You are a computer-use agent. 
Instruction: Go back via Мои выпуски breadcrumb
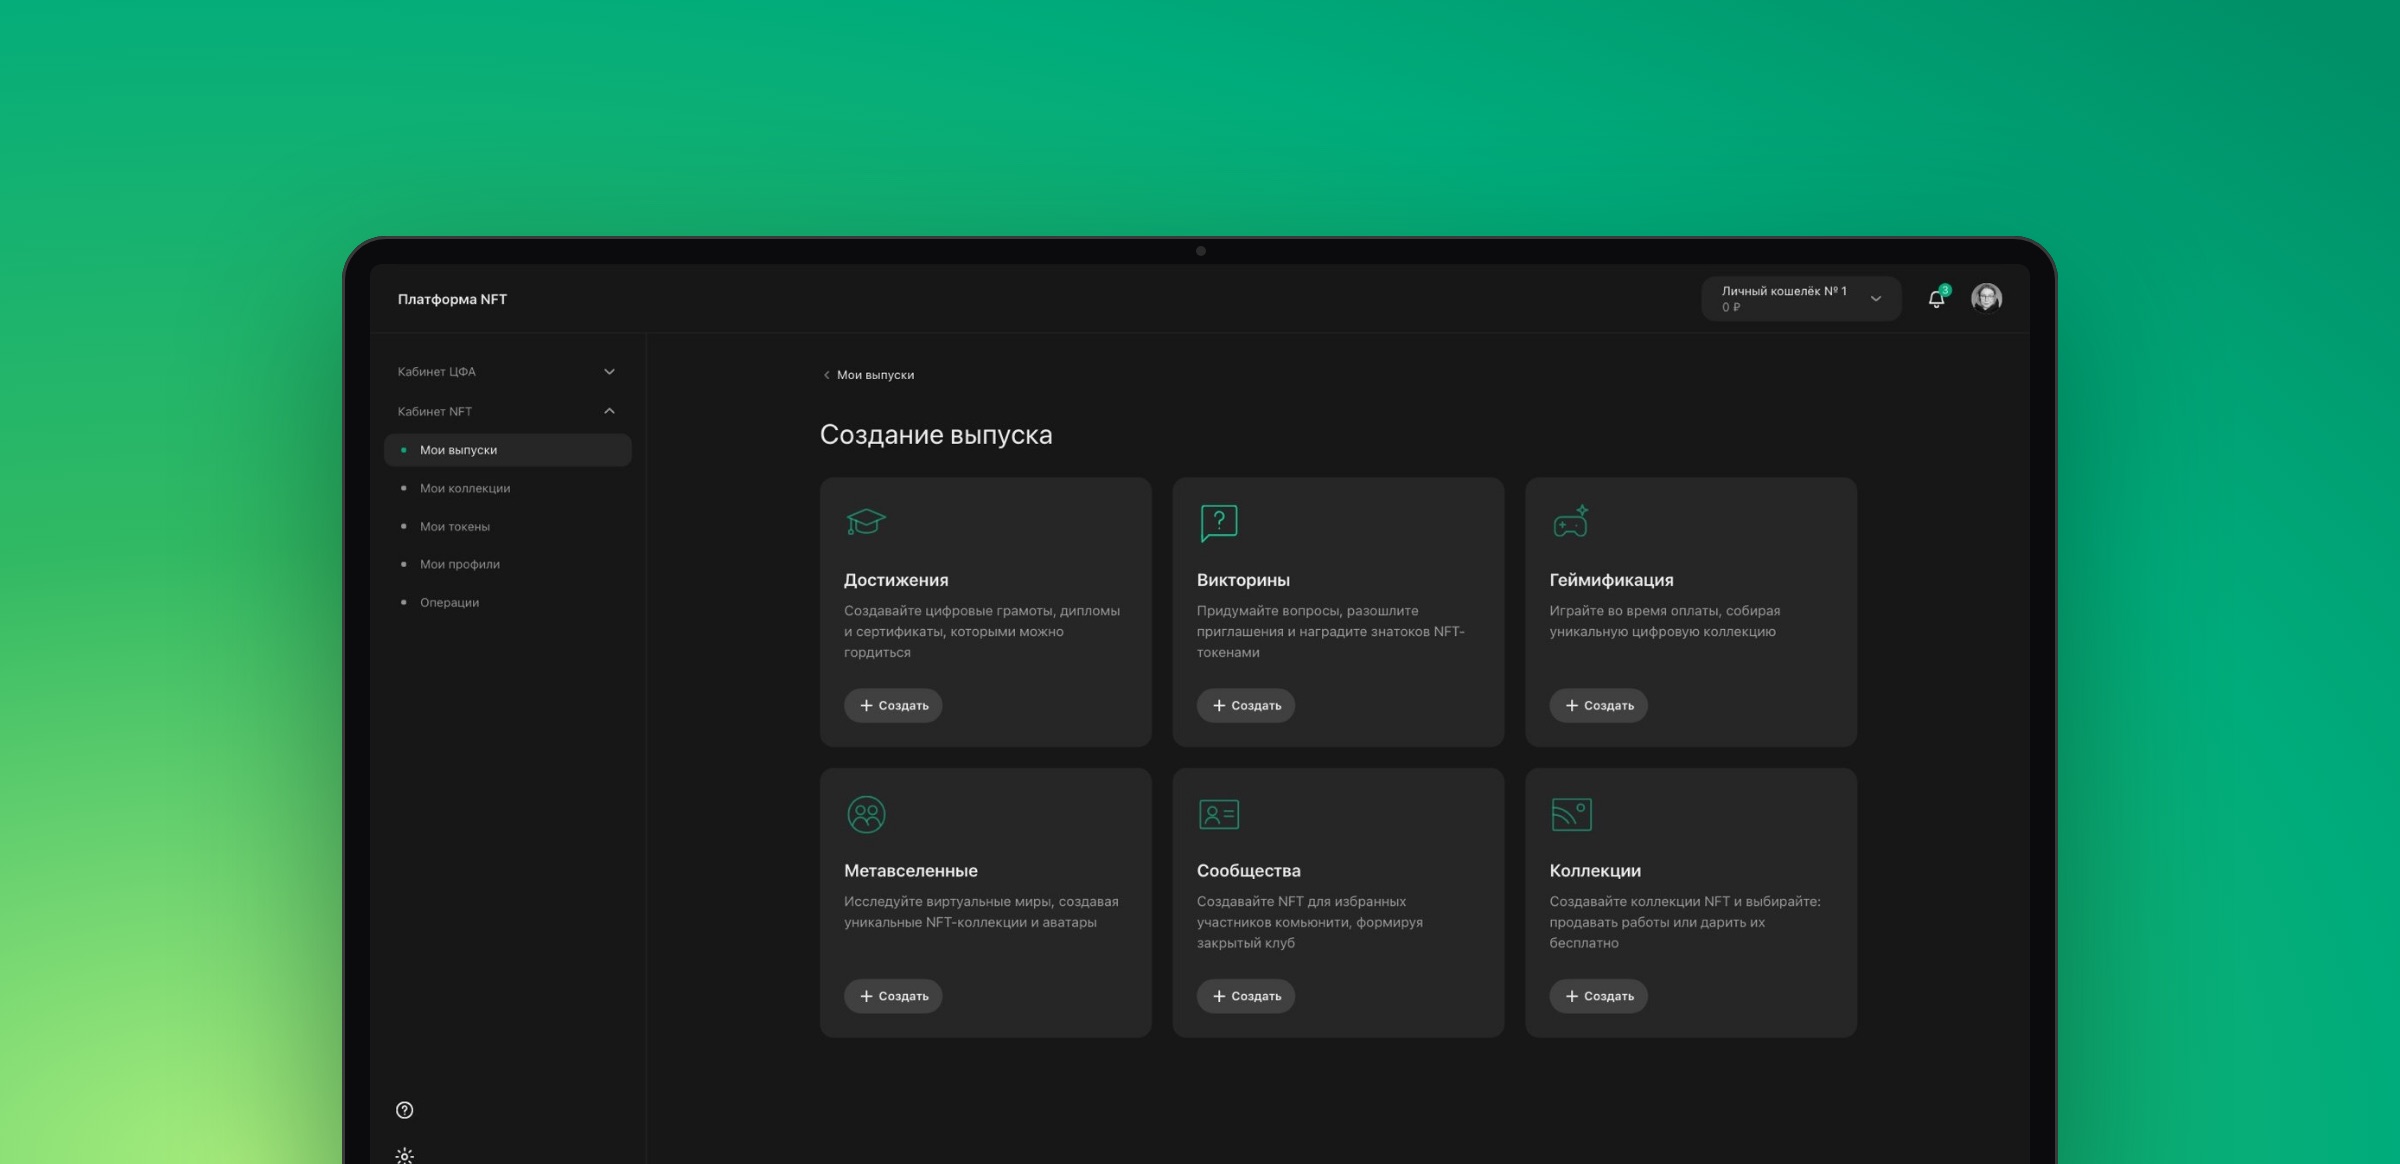(868, 375)
